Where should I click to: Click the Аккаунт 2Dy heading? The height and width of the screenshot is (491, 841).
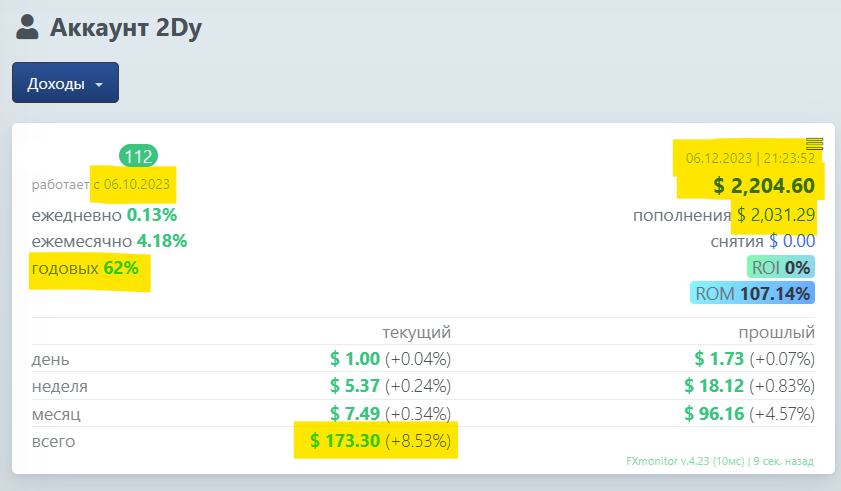126,28
